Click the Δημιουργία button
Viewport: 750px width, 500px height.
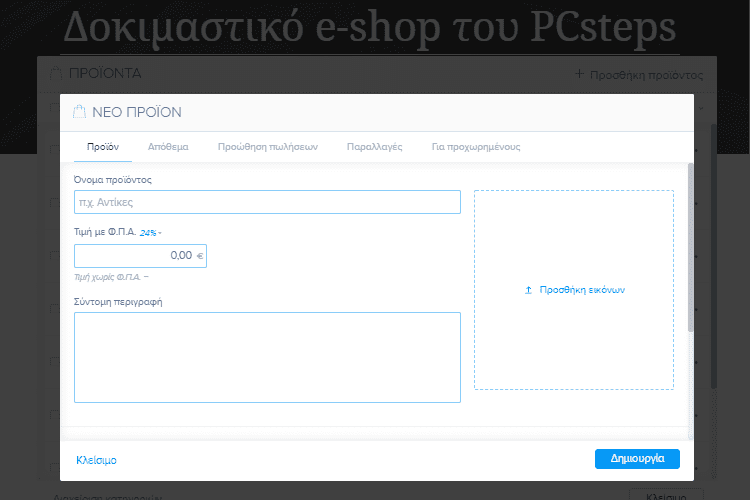click(x=637, y=459)
